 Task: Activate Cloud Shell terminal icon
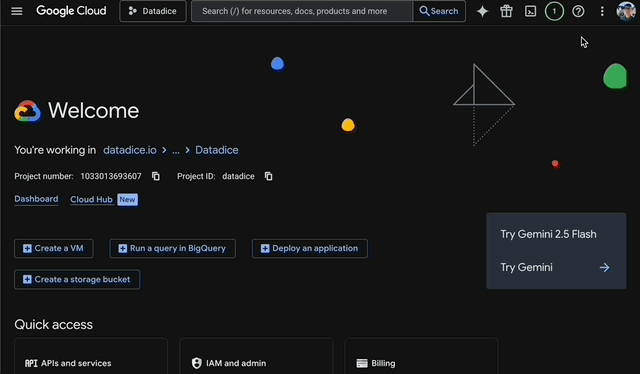coord(530,11)
